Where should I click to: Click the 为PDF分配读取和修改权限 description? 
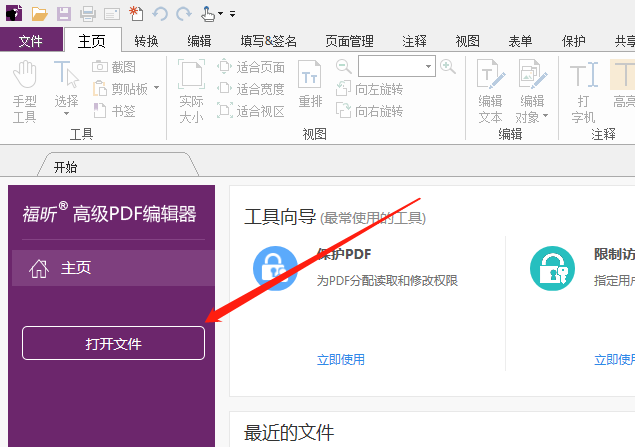point(387,280)
